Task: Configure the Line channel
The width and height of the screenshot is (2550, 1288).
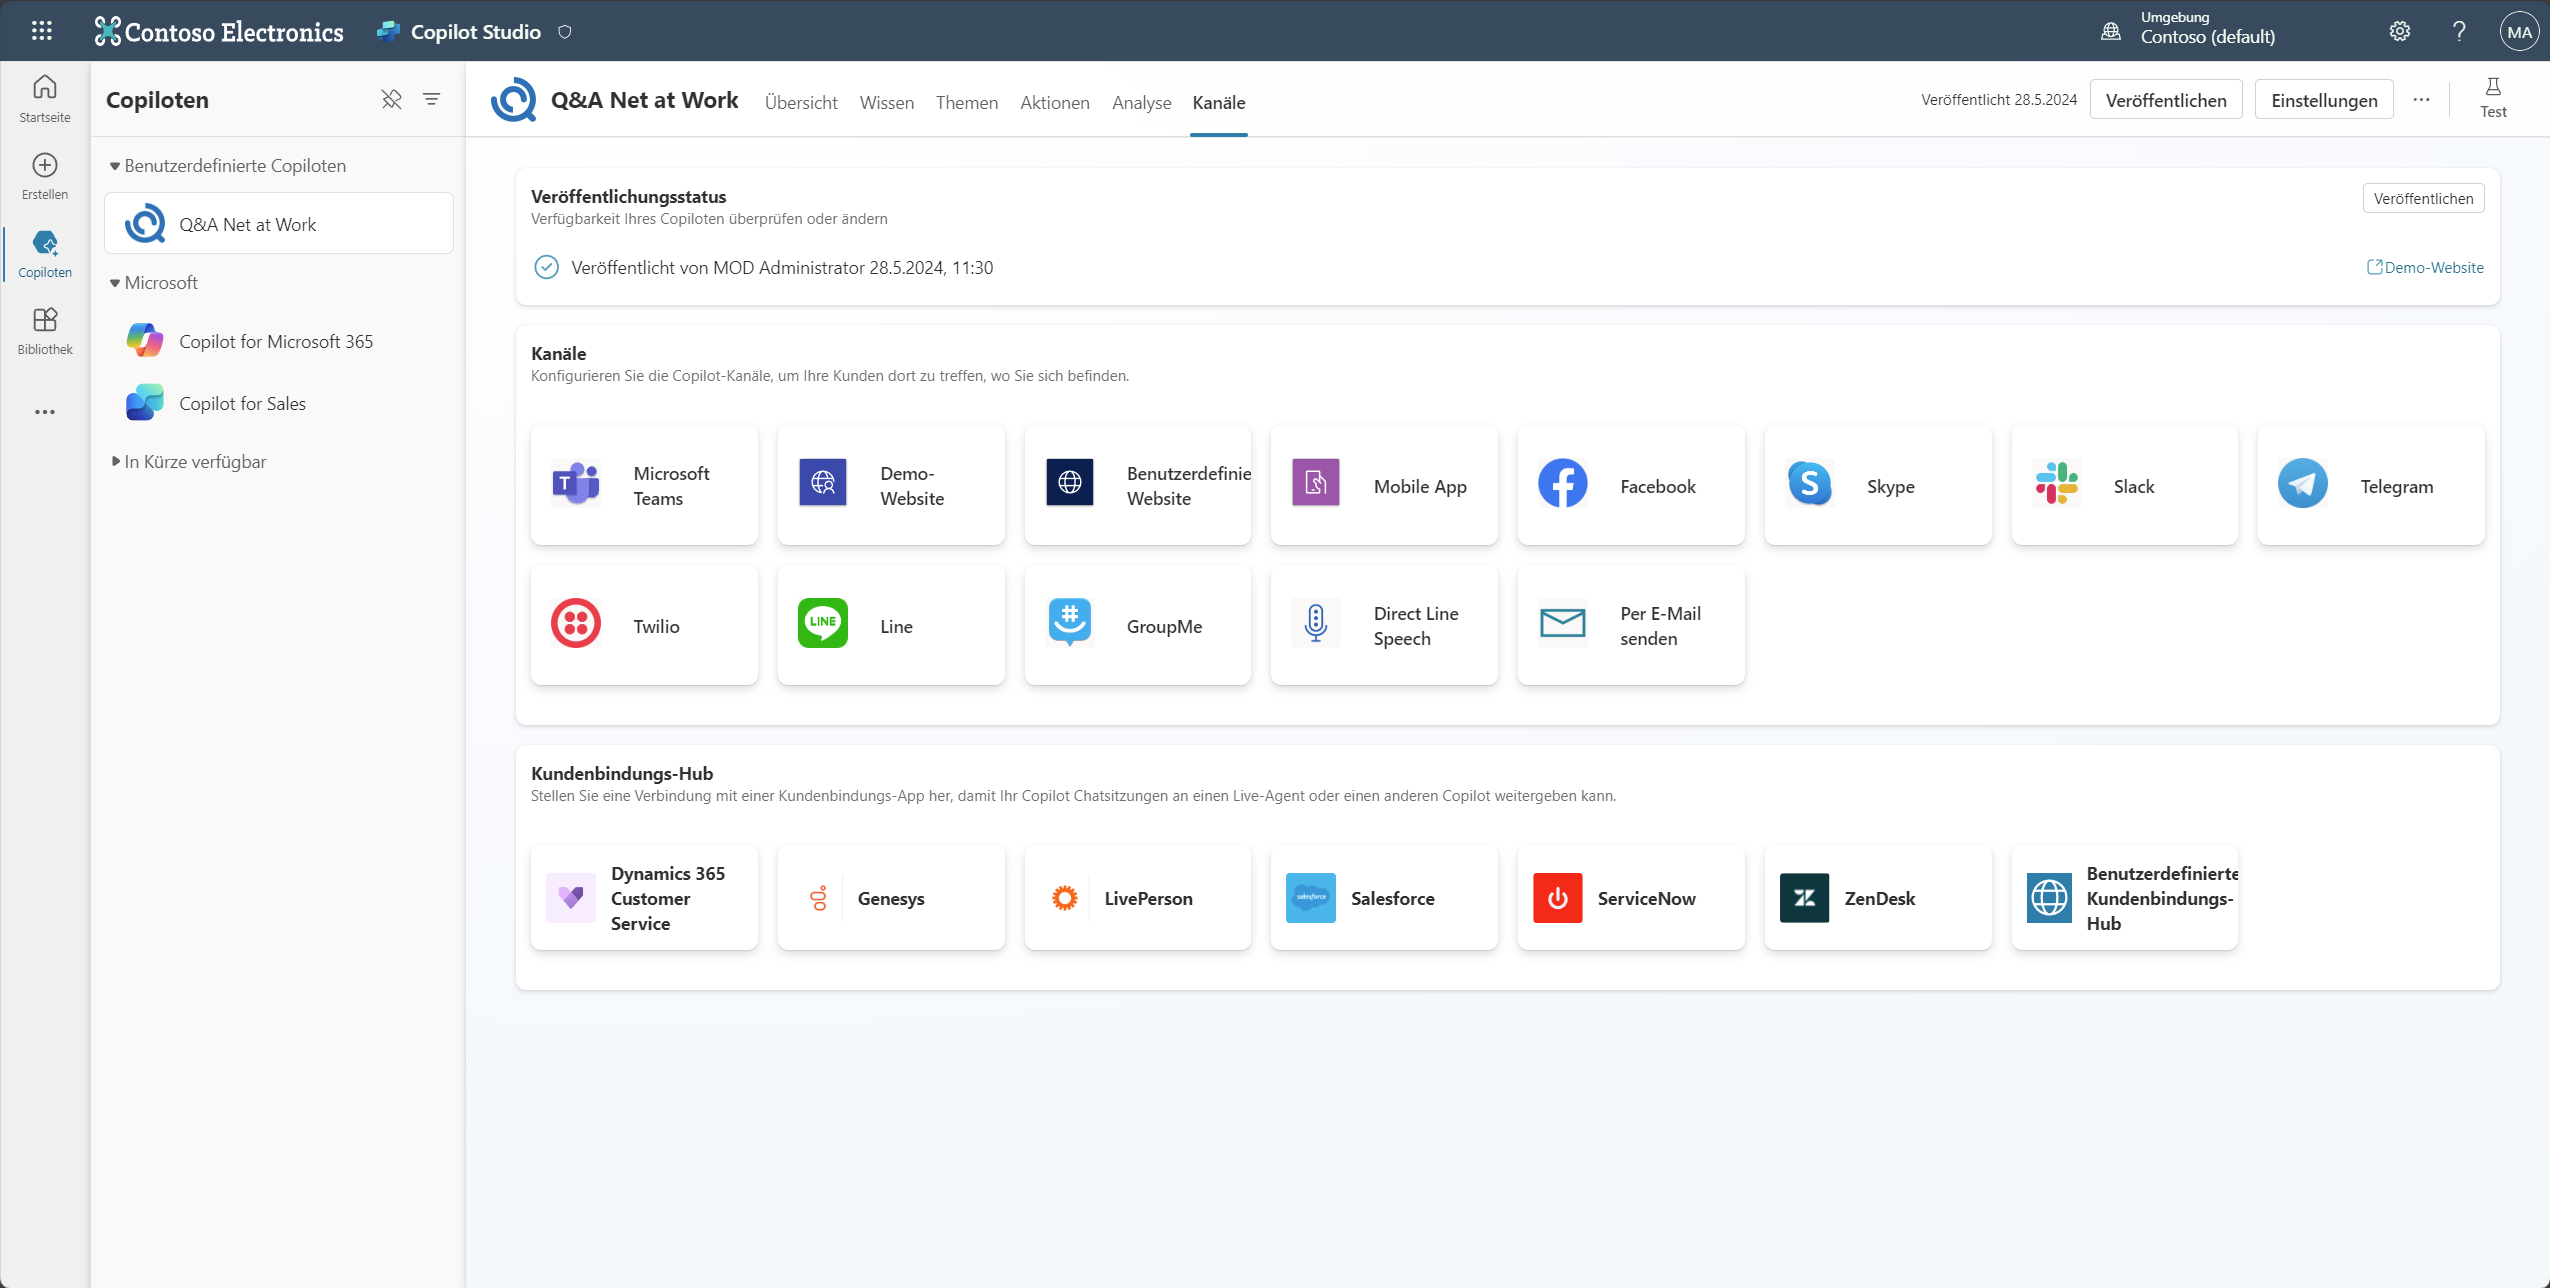Action: (891, 625)
